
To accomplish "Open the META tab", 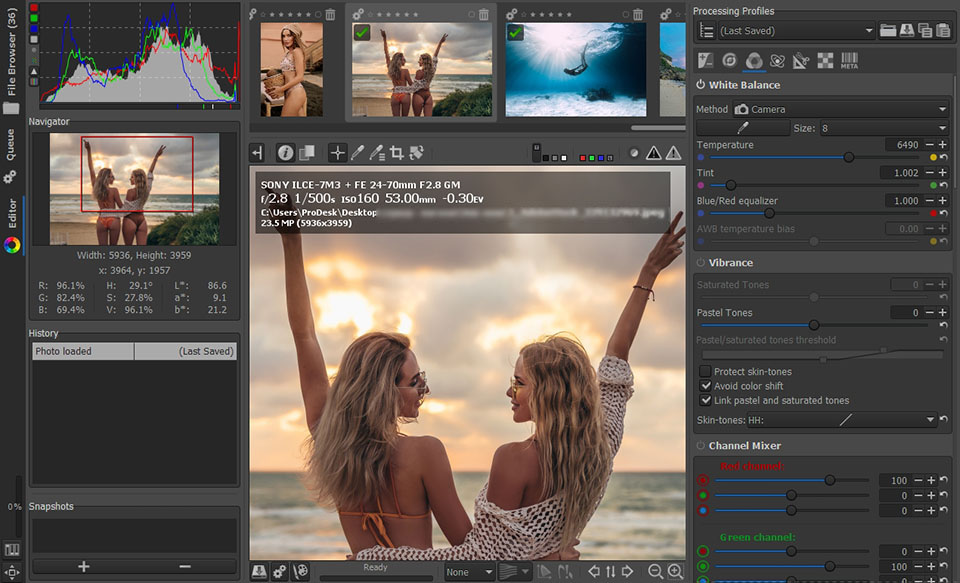I will [849, 60].
